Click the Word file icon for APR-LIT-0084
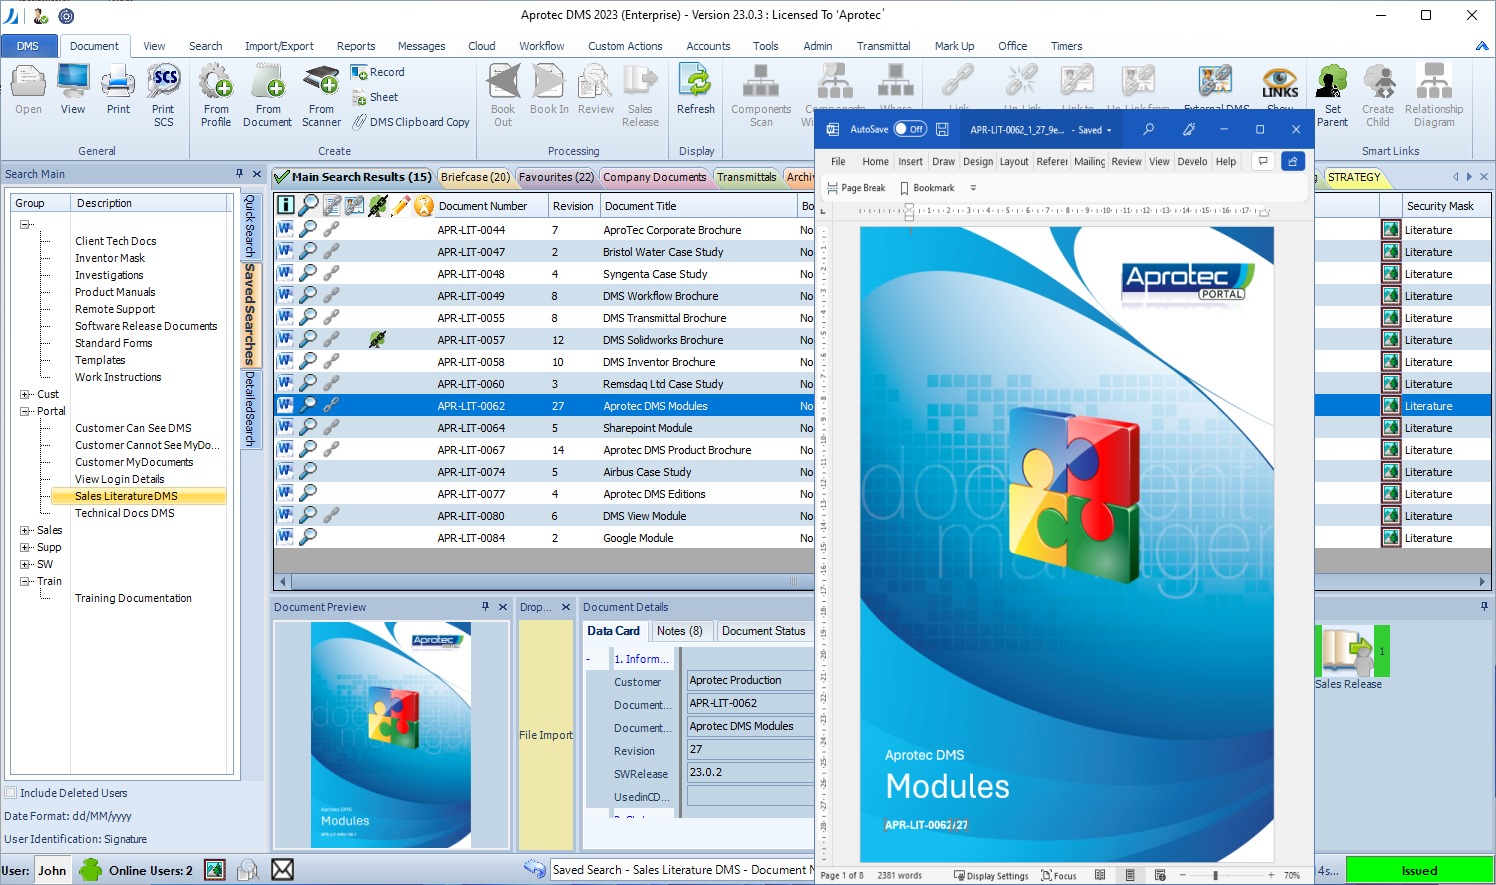1496x885 pixels. 285,538
